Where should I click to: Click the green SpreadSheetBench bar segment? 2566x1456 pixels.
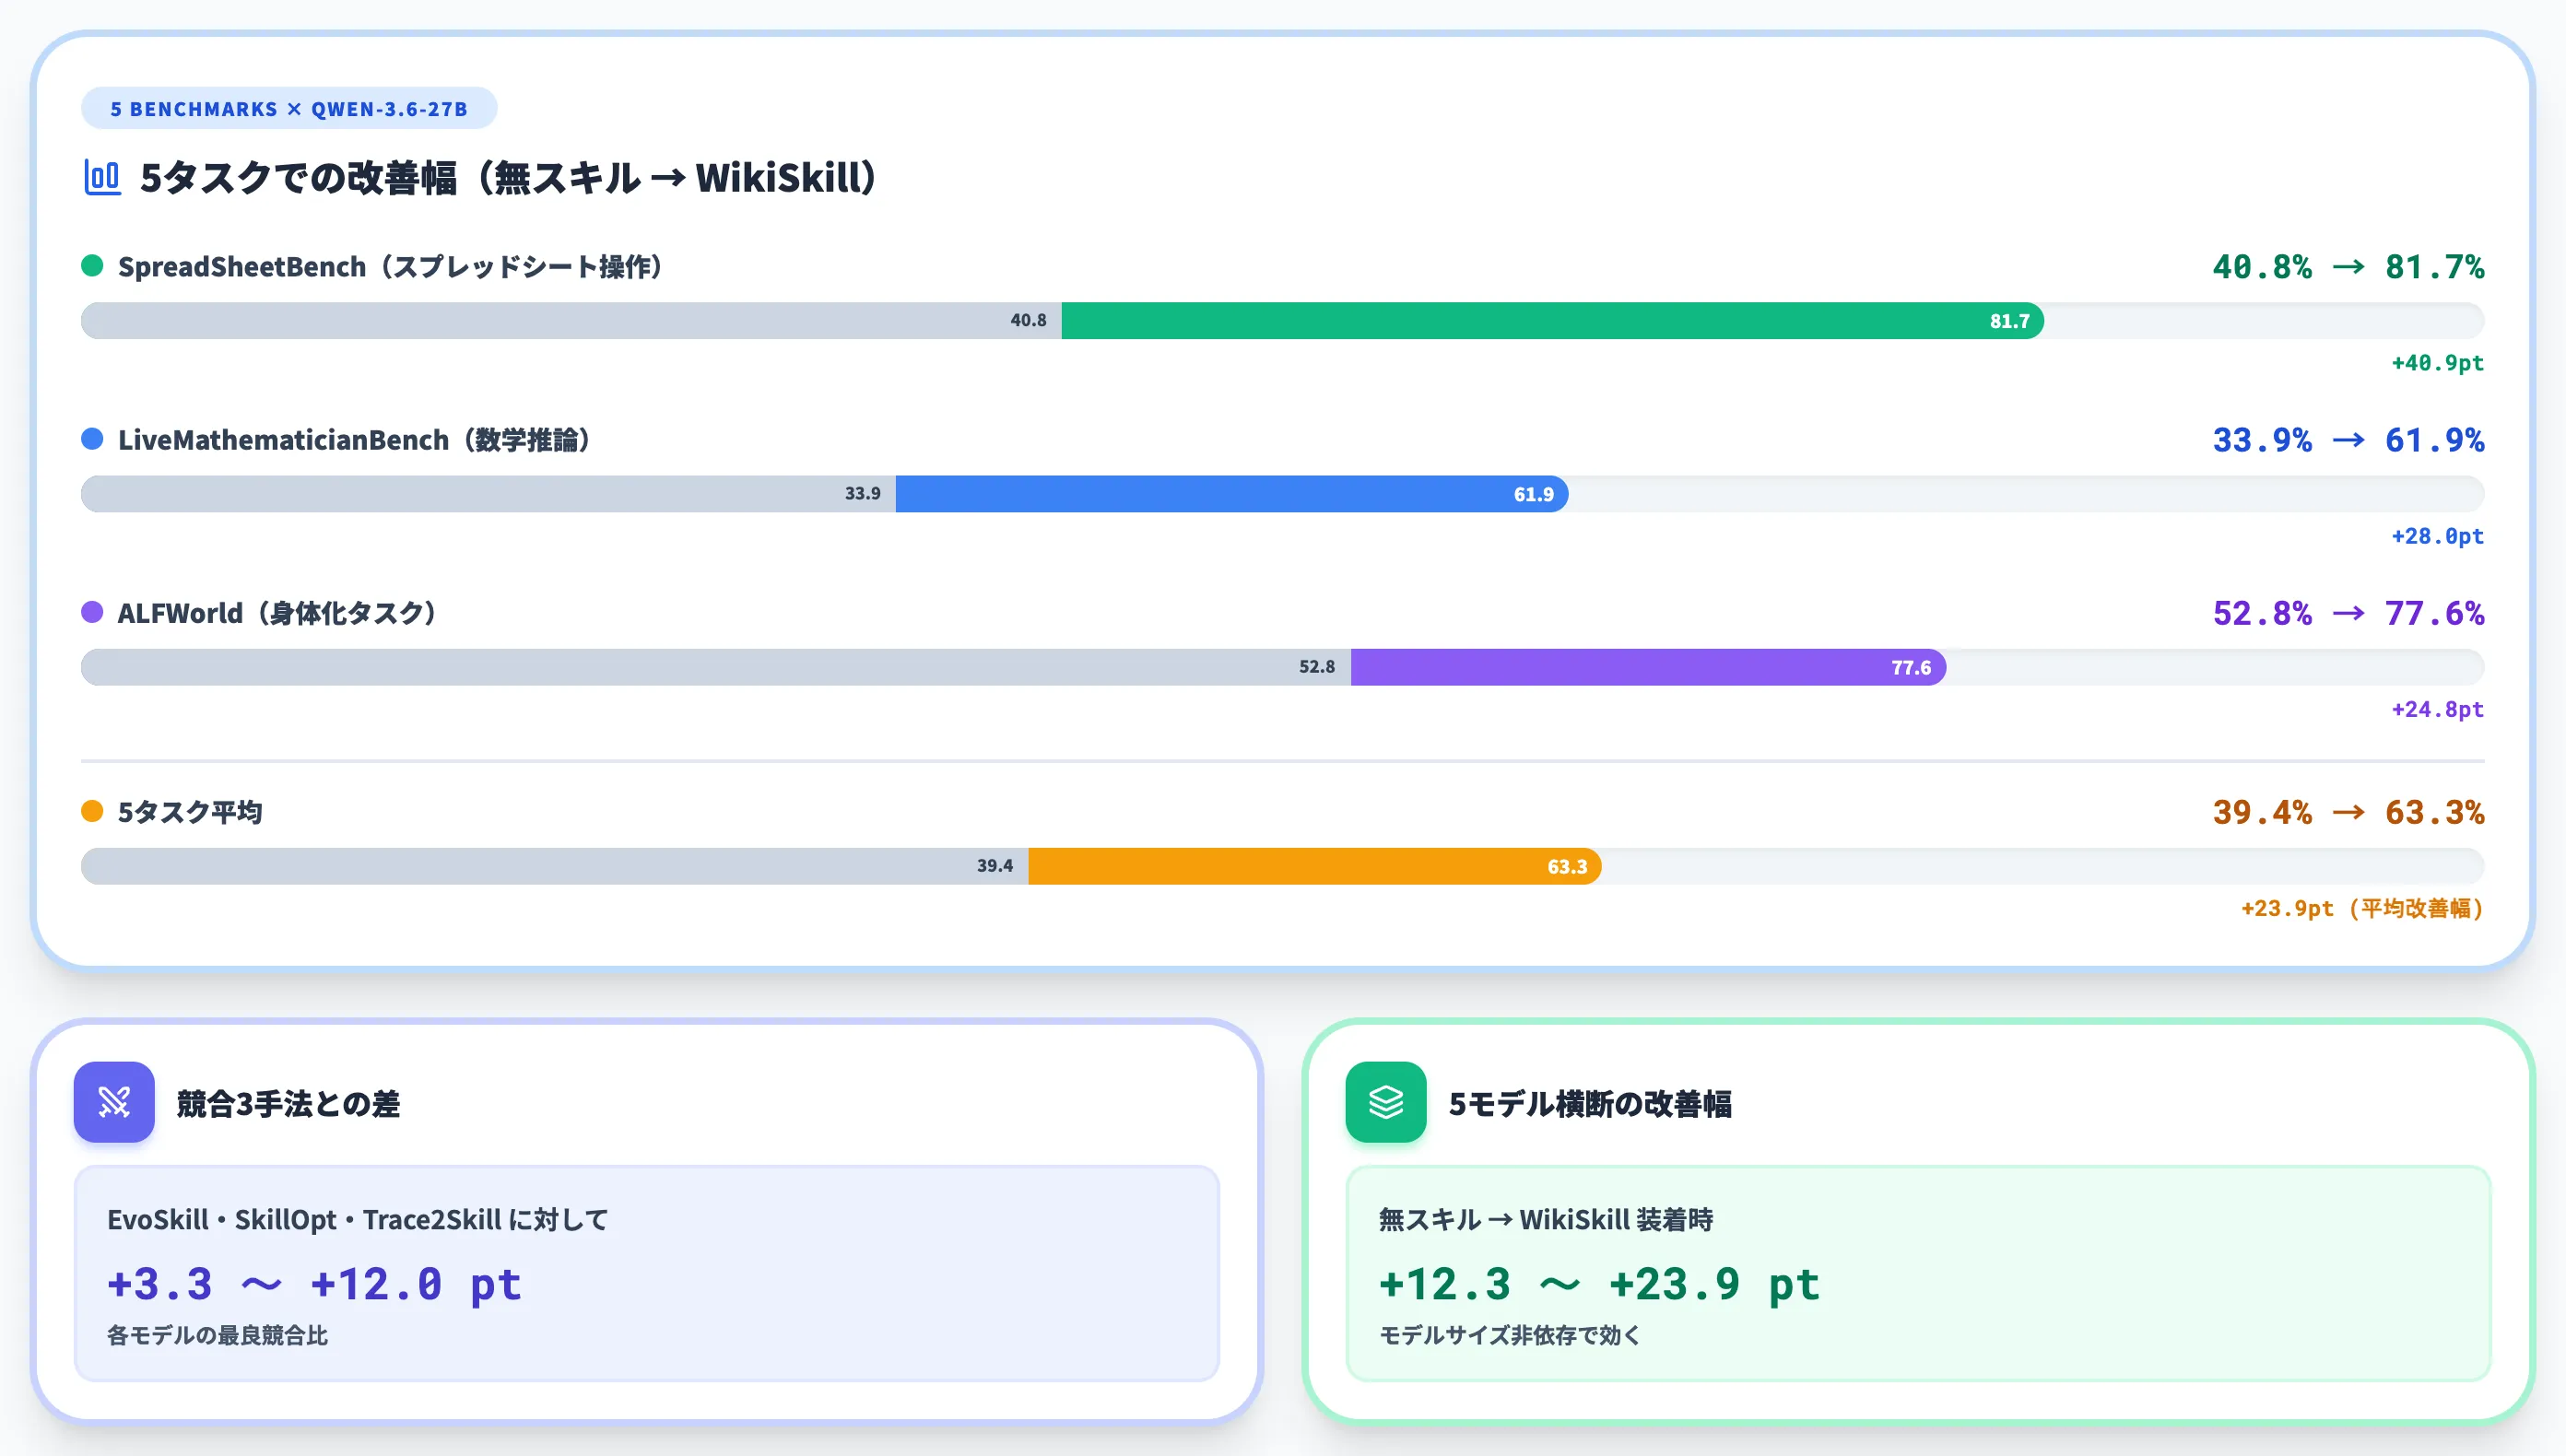[x=1552, y=321]
